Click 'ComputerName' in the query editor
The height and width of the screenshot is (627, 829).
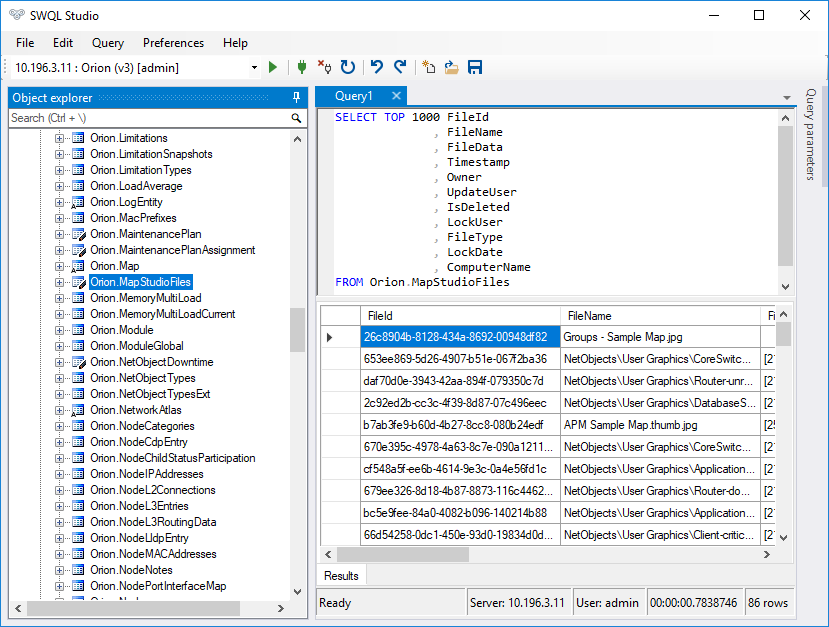pyautogui.click(x=489, y=267)
